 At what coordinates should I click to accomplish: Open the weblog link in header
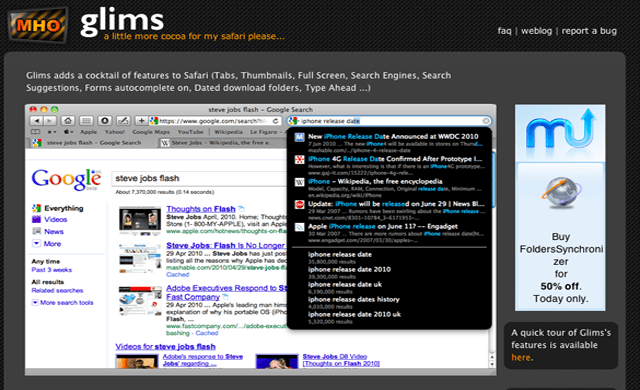click(536, 31)
